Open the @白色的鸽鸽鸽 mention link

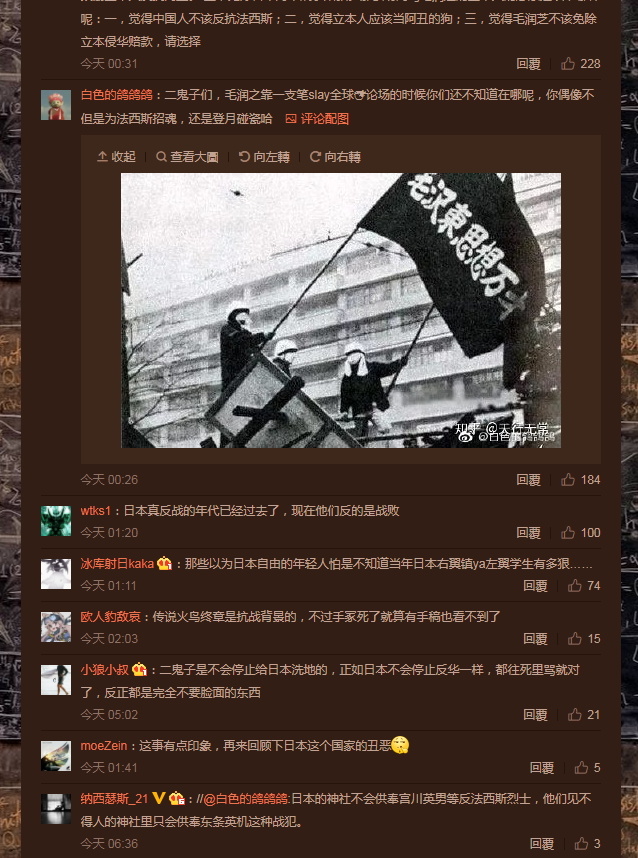click(246, 799)
